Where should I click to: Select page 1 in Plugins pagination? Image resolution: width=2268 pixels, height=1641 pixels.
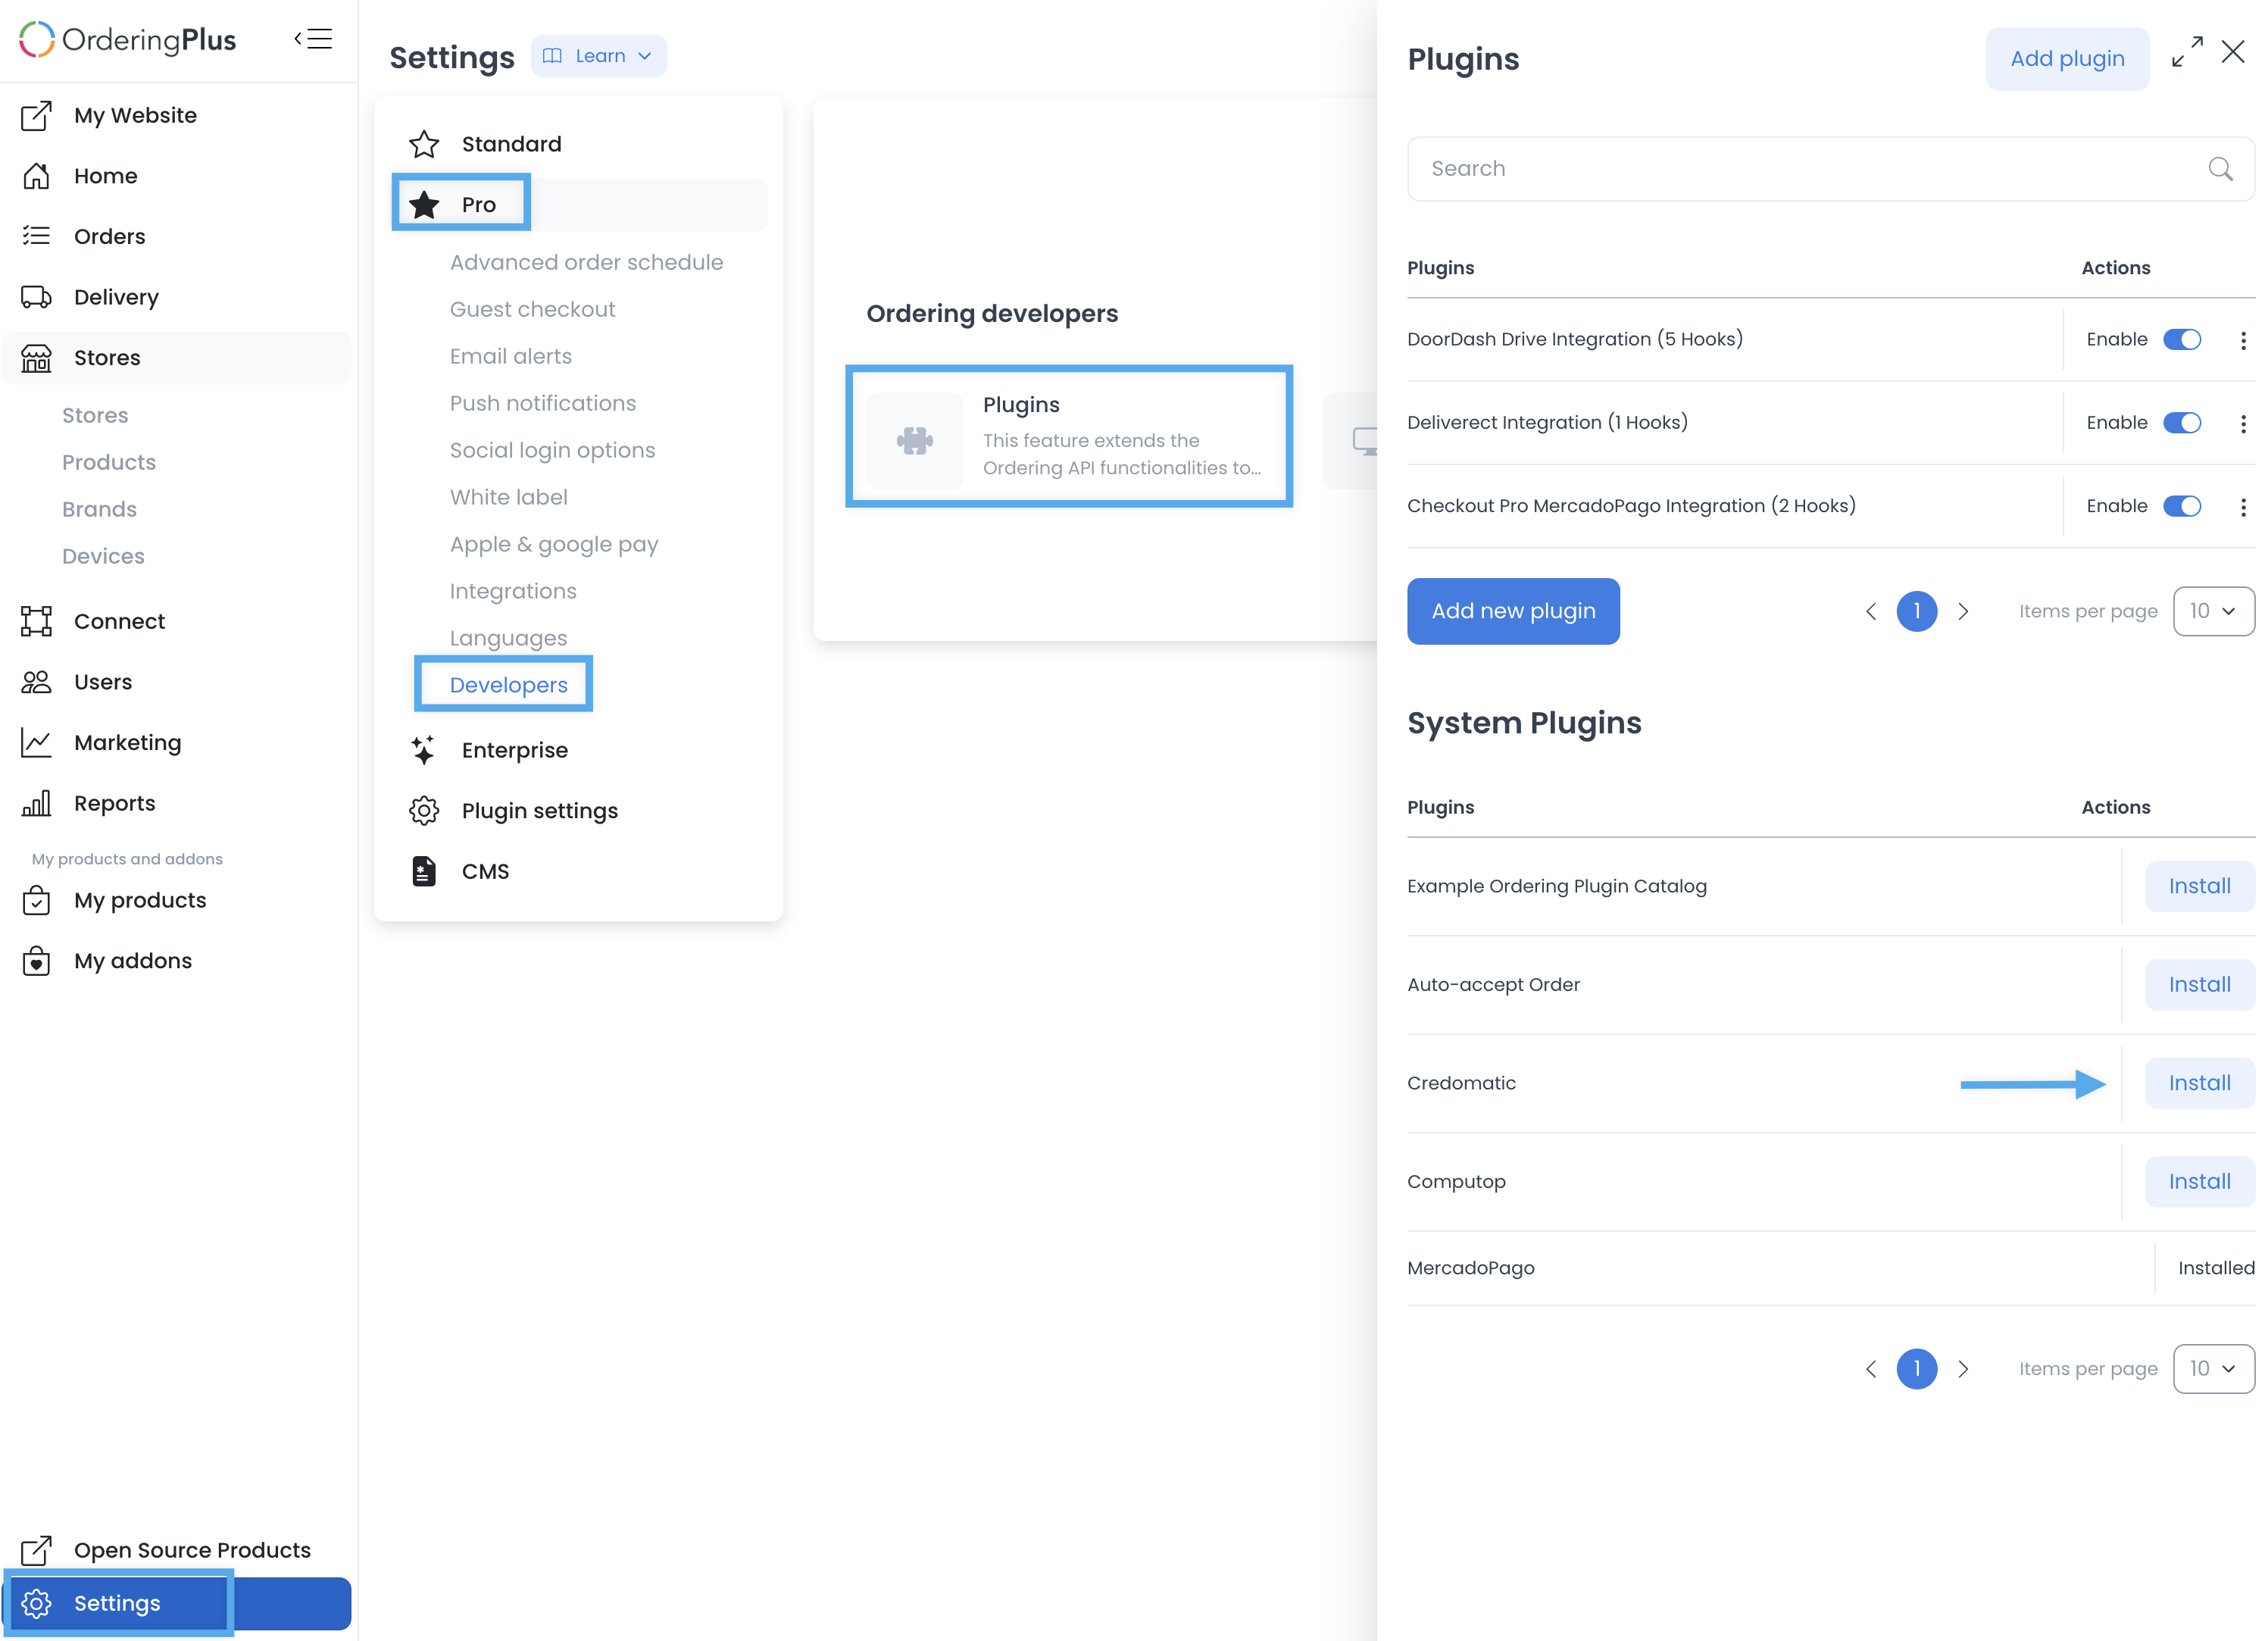1916,611
